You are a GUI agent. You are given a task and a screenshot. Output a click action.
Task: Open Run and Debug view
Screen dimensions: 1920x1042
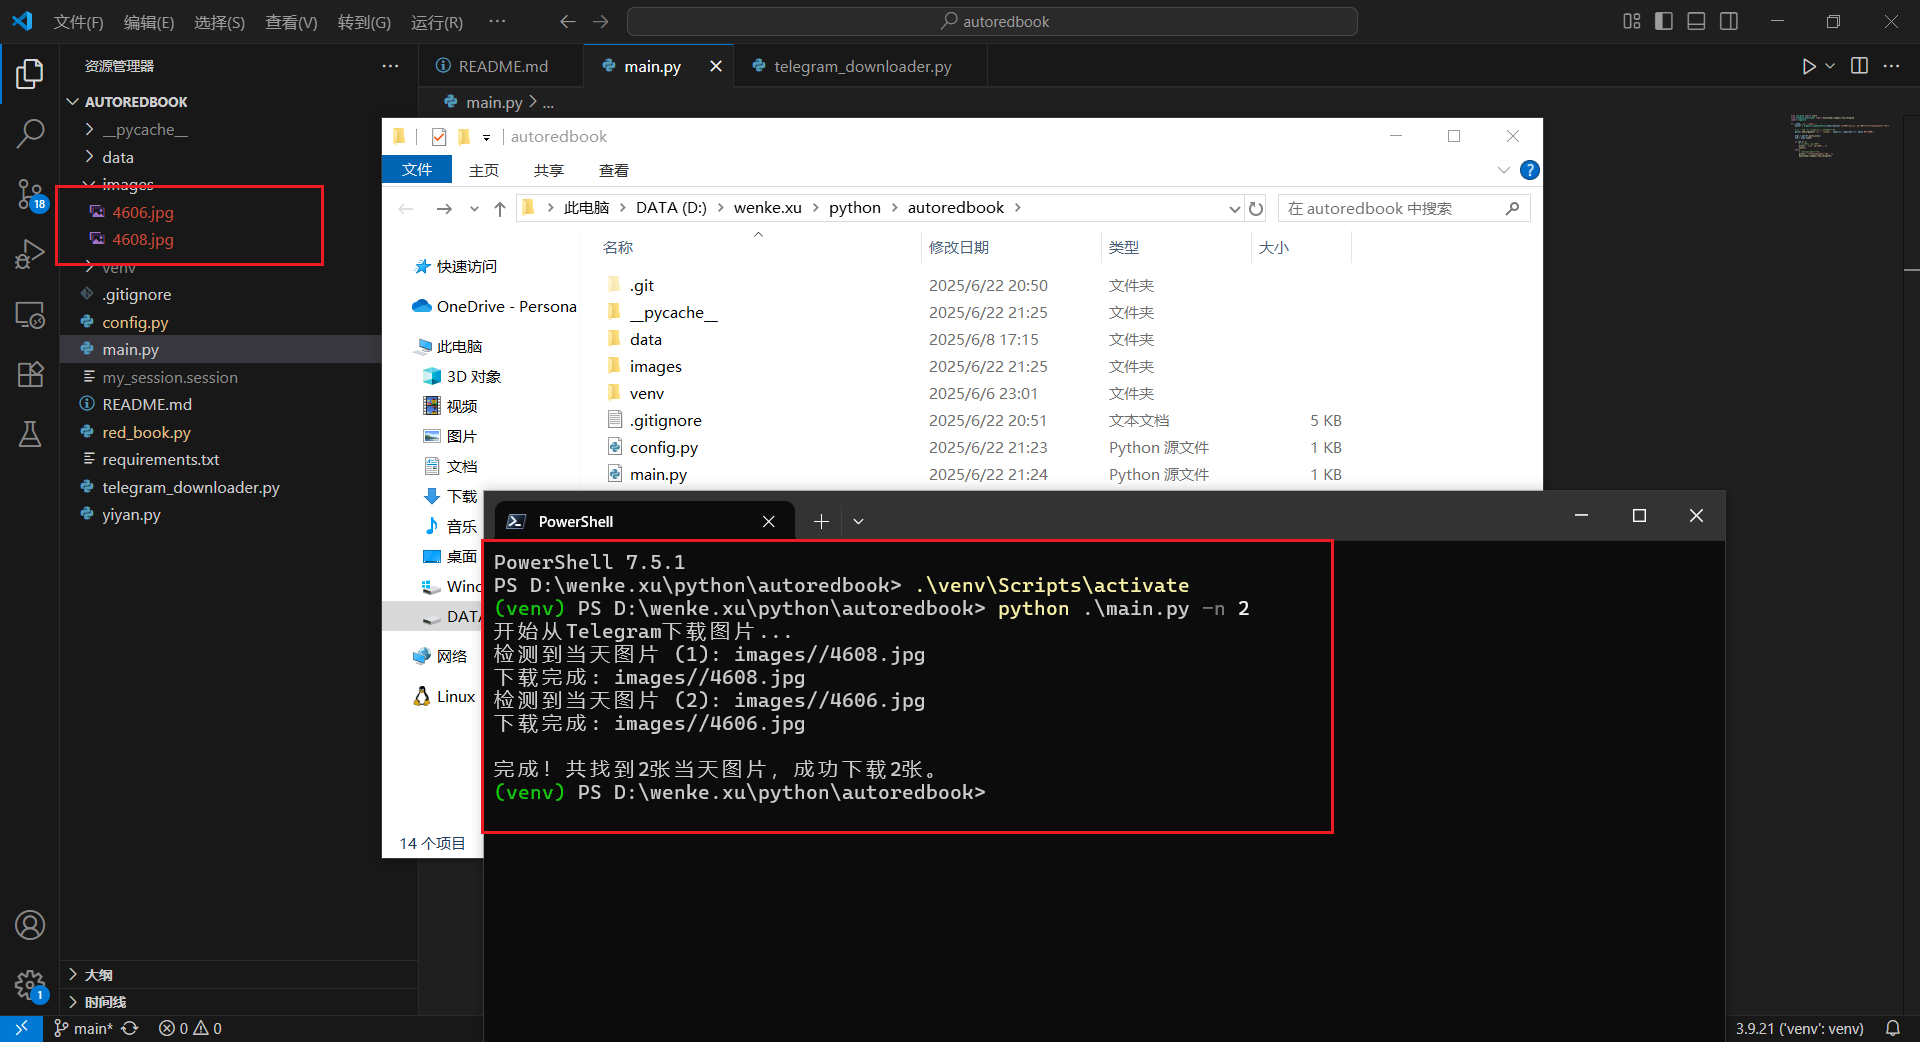point(30,254)
